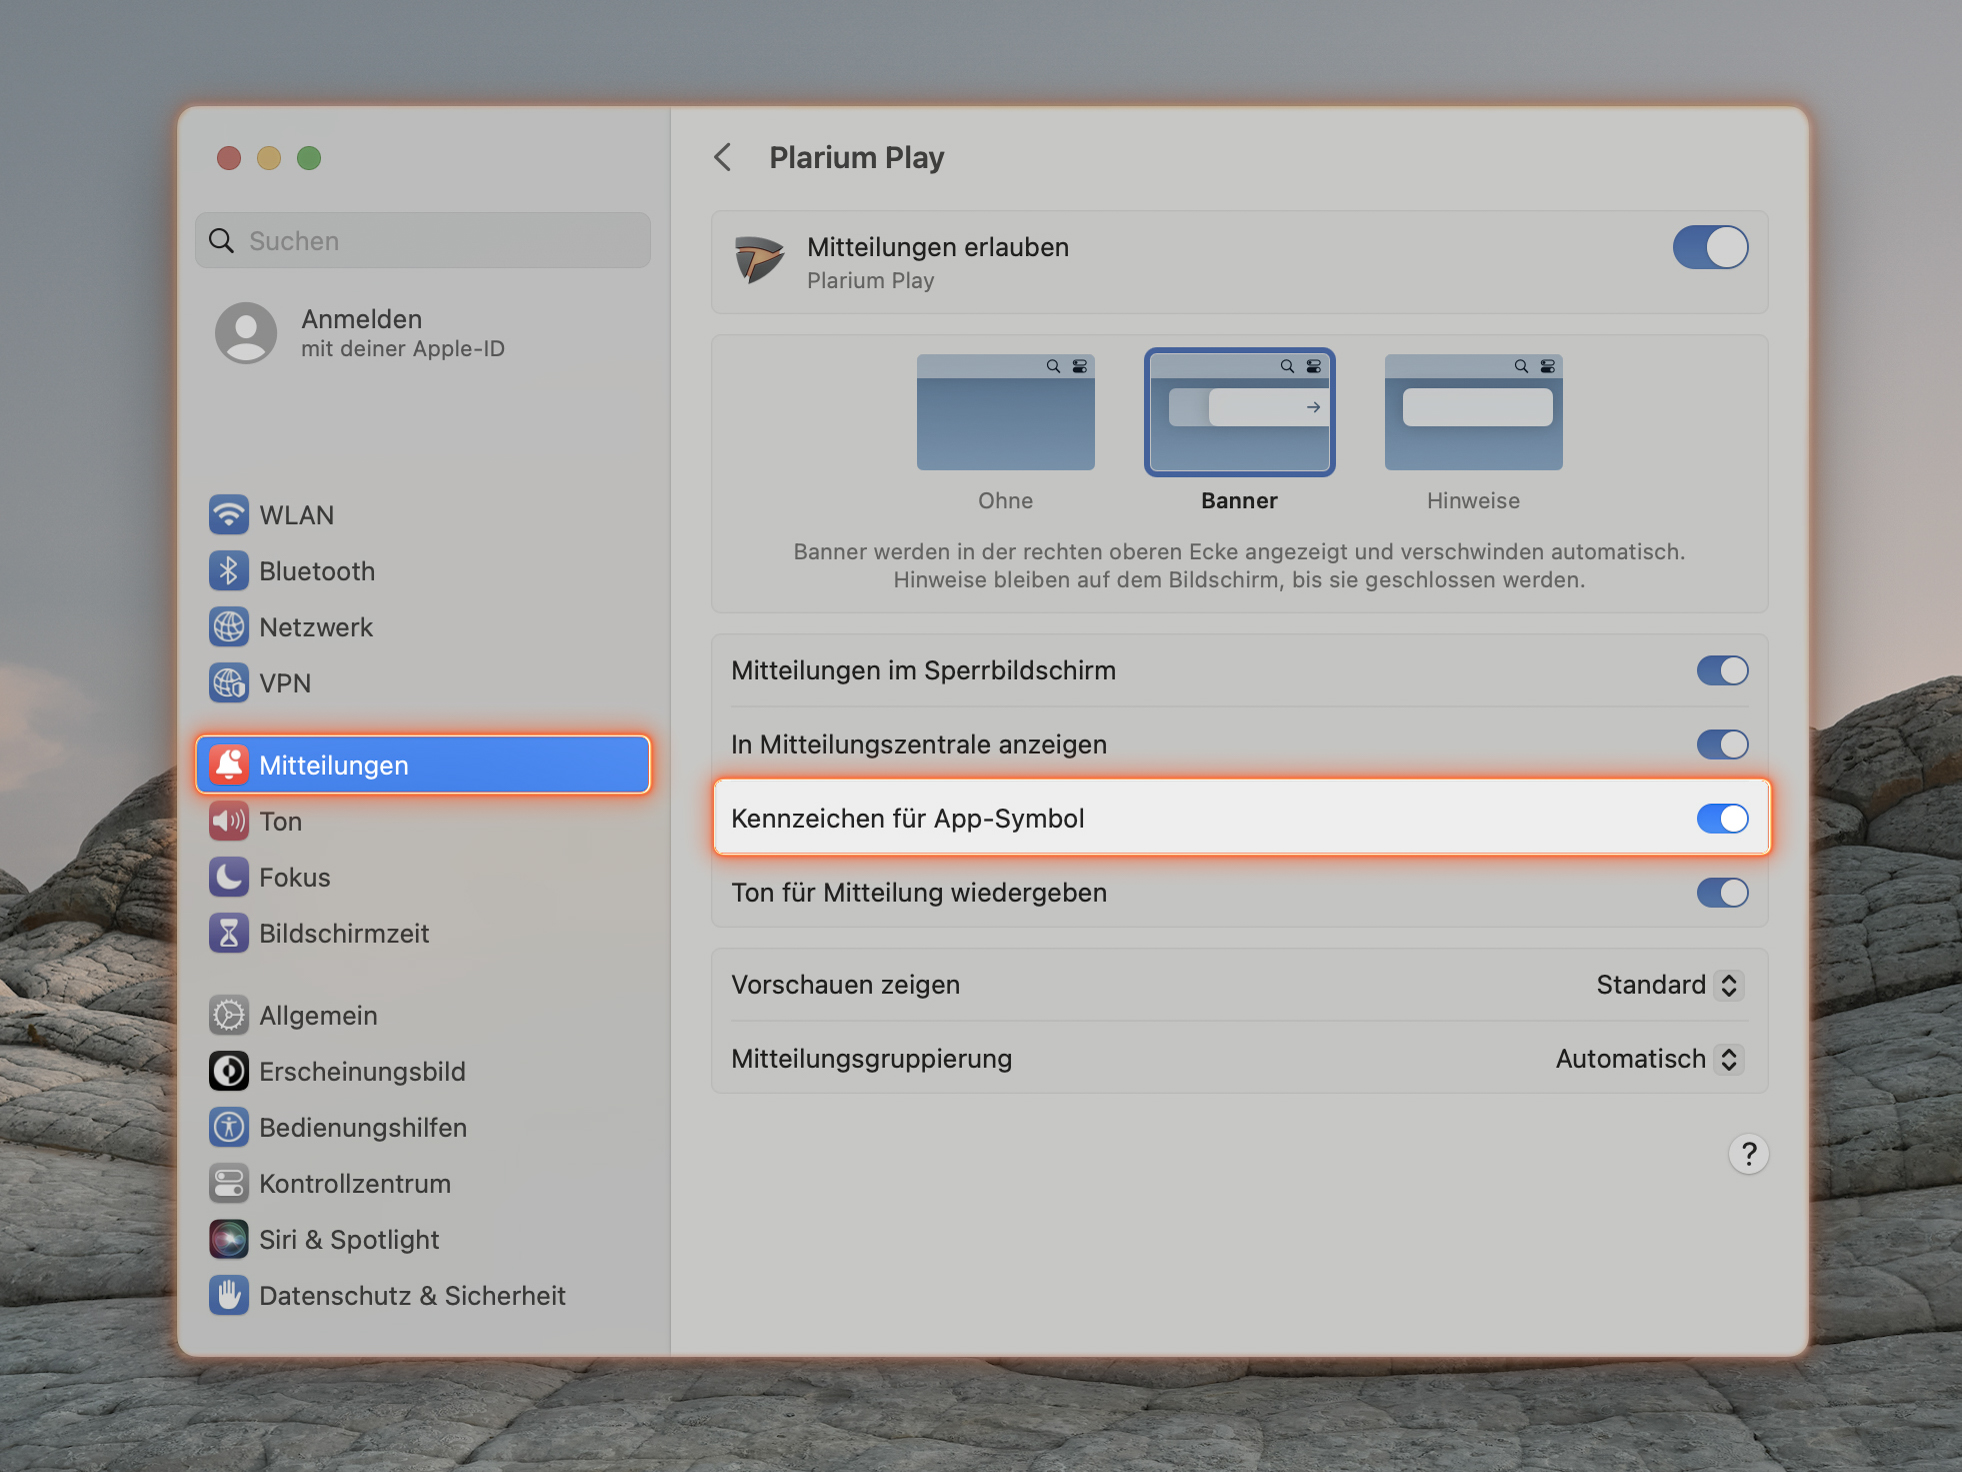Disable Kennzeichen für App-Symbol switch

coord(1722,818)
